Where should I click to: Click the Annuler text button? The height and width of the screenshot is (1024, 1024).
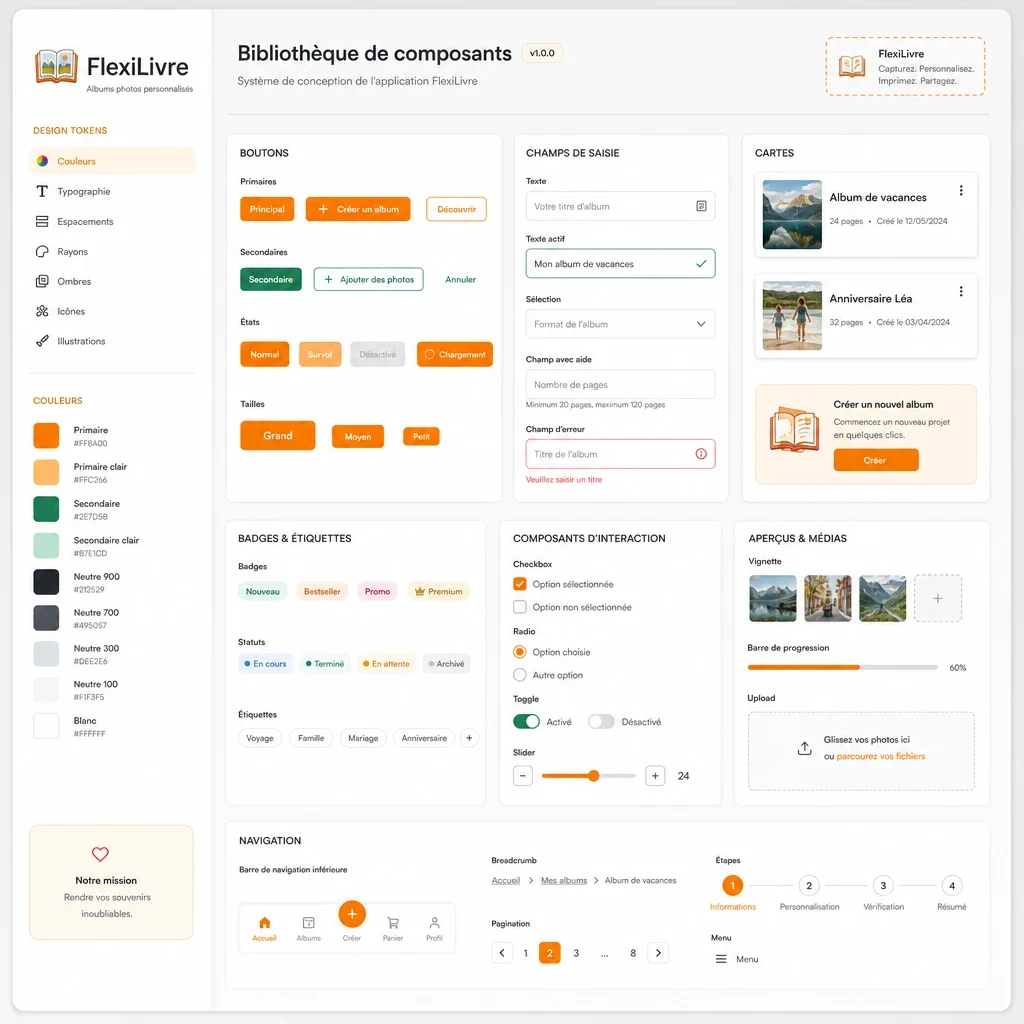point(460,279)
